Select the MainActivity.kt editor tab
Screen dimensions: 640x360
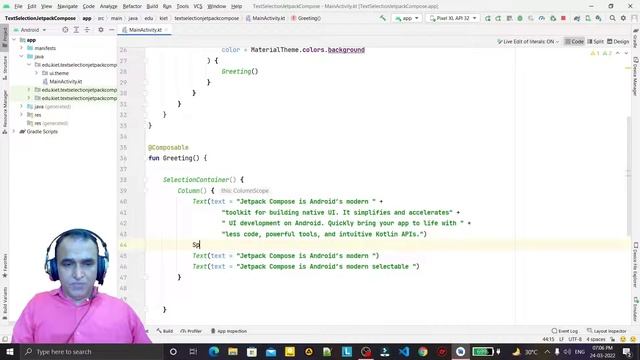coord(145,30)
